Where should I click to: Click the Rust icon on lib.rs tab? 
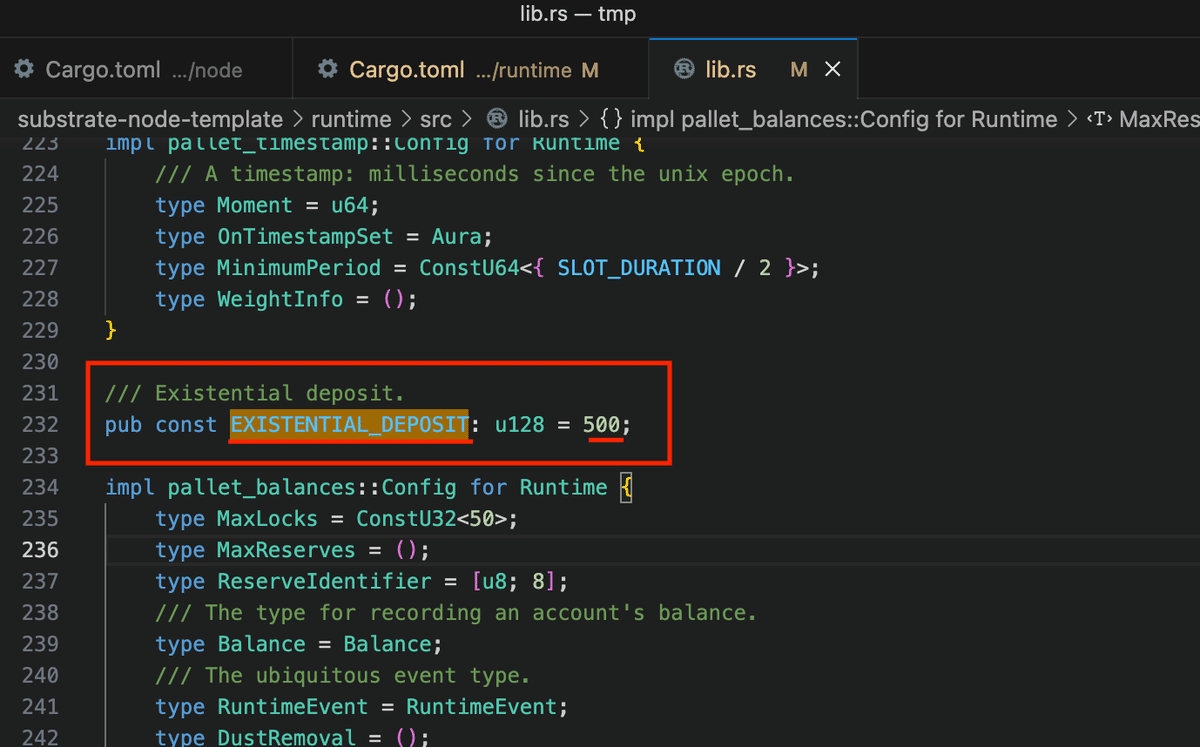point(684,69)
